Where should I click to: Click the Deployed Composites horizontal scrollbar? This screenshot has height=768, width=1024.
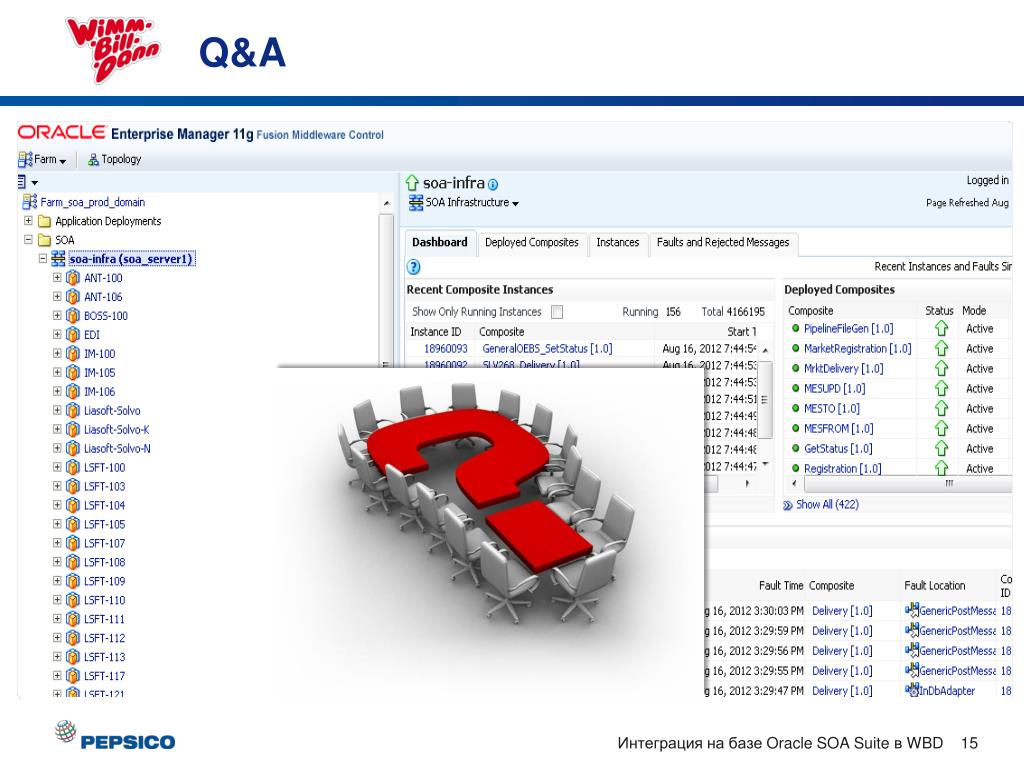point(908,484)
